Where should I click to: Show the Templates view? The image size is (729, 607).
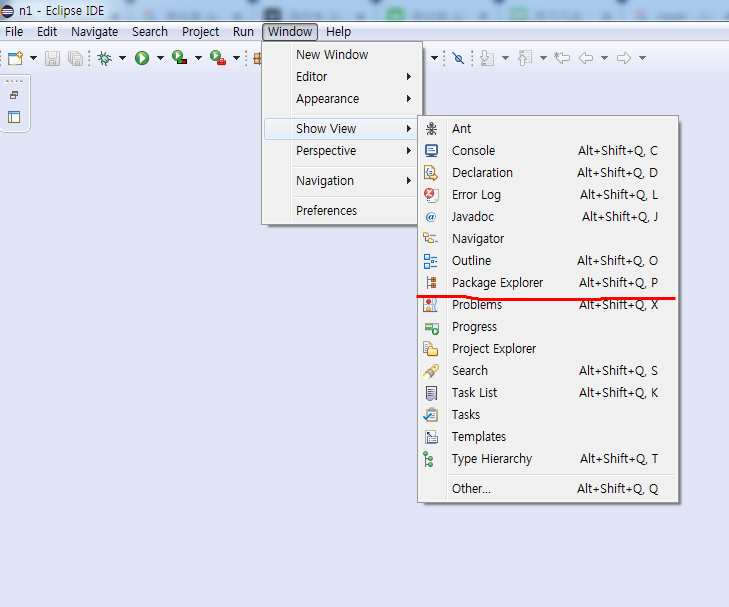coord(548,436)
